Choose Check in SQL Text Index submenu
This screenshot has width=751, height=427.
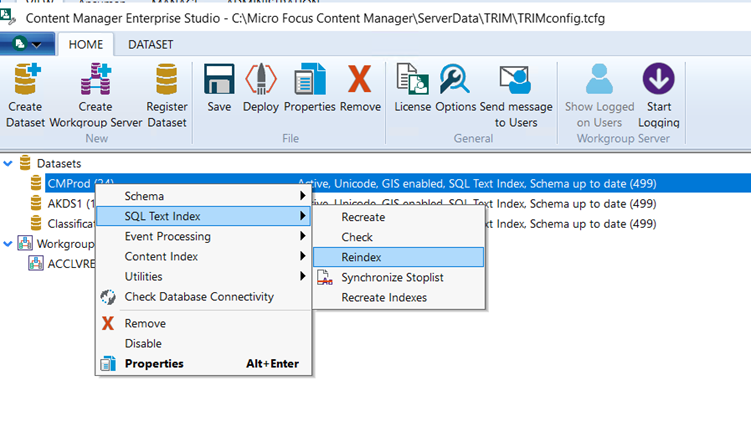click(x=398, y=237)
